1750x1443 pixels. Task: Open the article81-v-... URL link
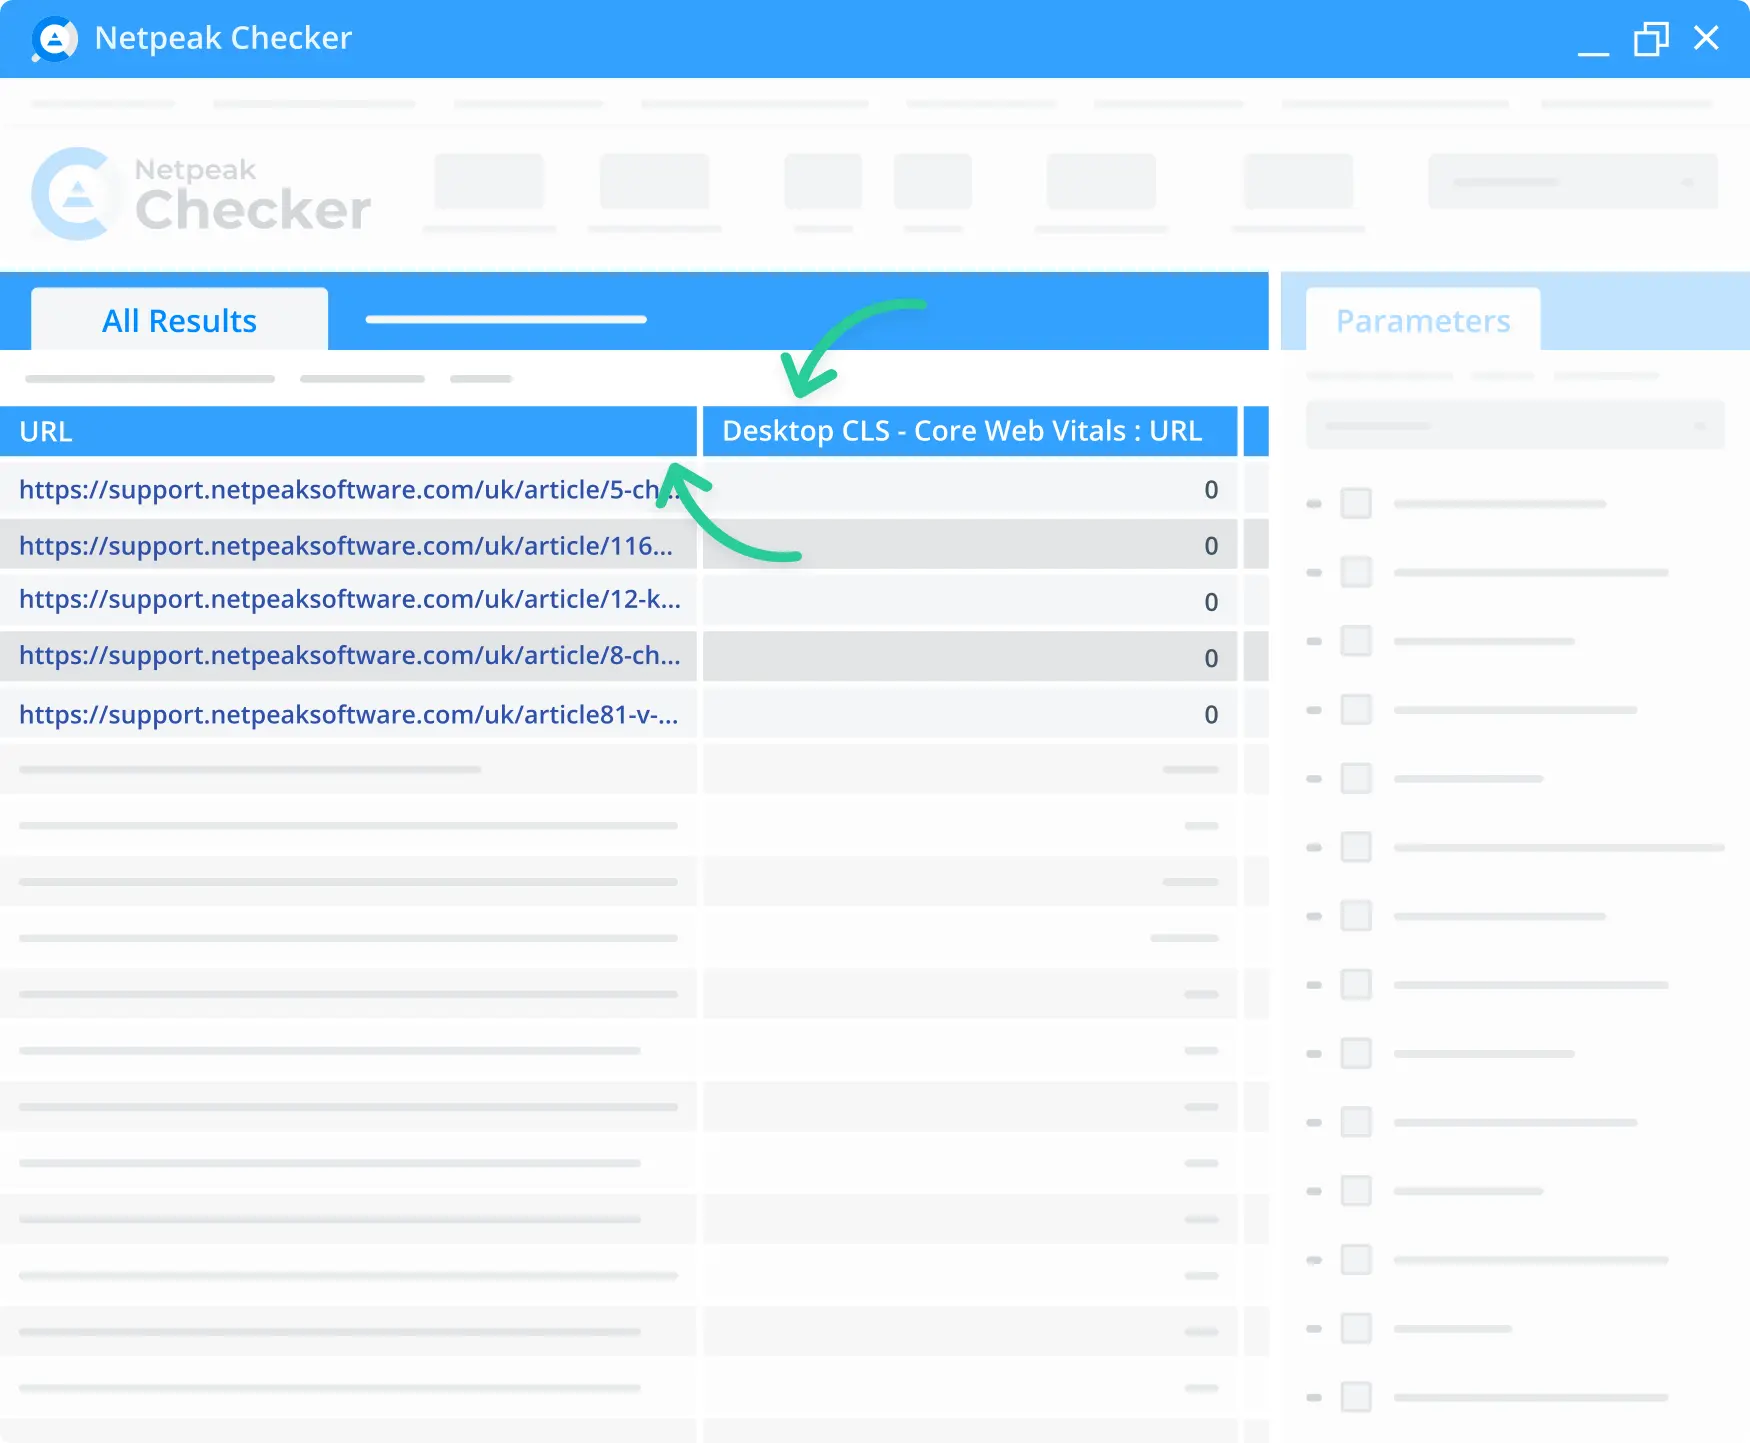click(349, 714)
